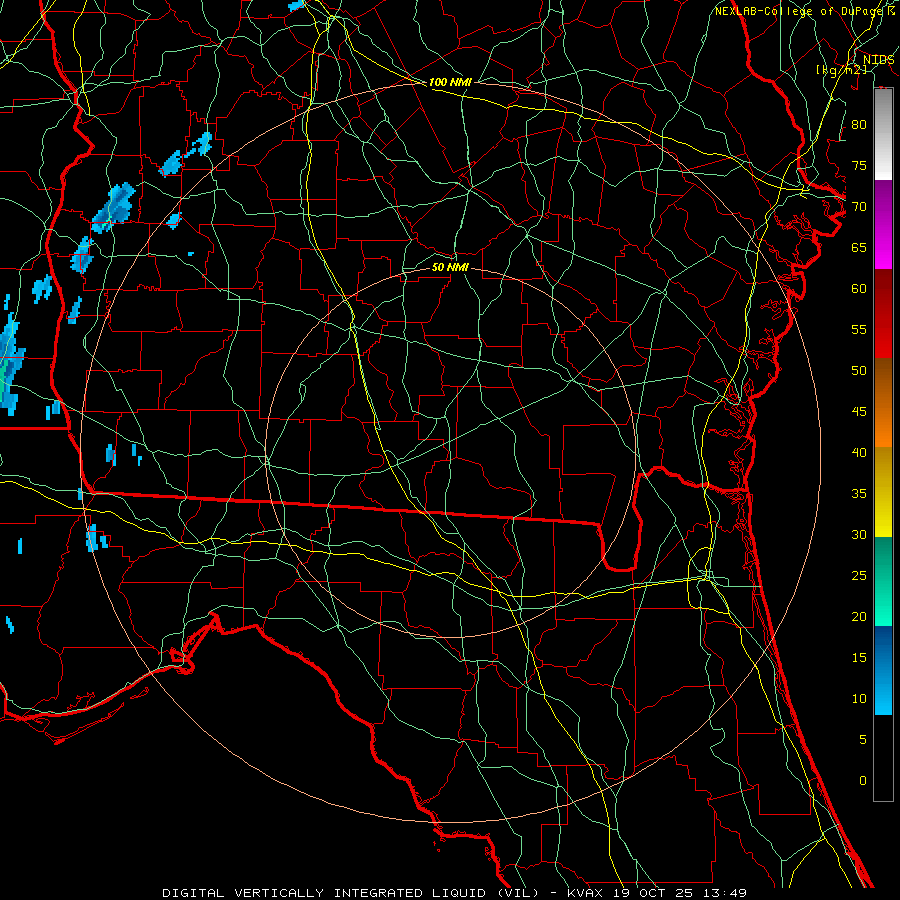Select the [kg/m2] units label

pos(842,70)
